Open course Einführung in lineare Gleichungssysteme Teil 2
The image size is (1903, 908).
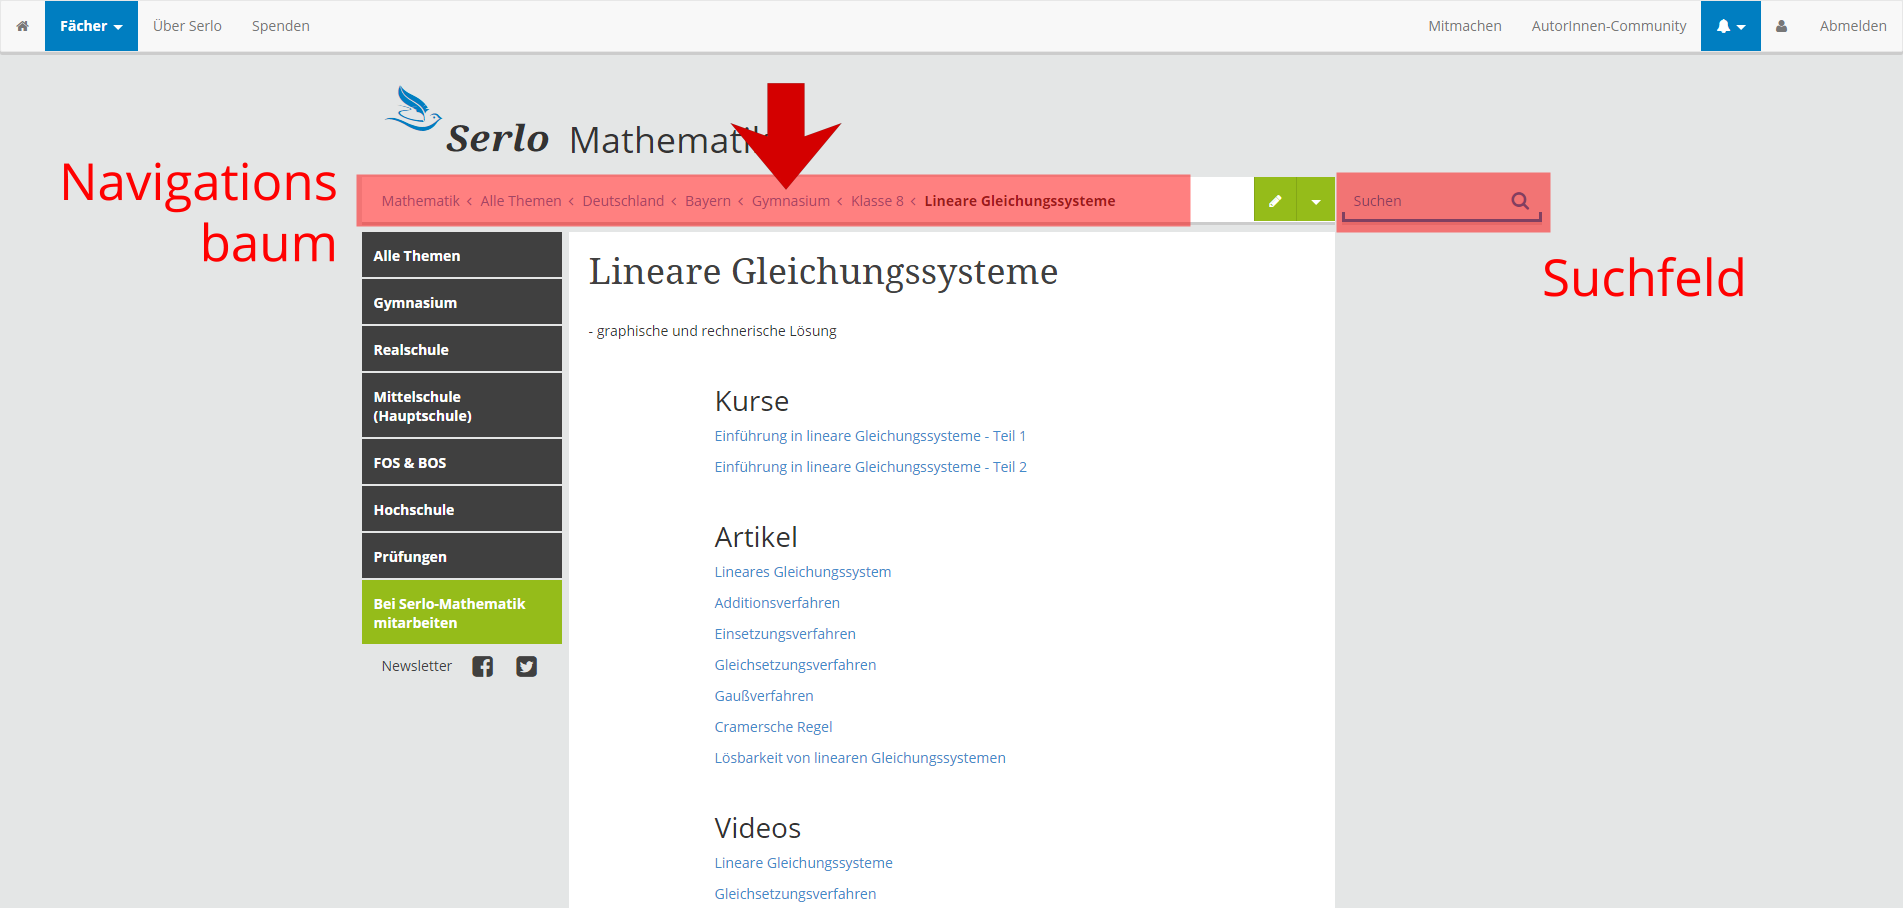point(870,467)
